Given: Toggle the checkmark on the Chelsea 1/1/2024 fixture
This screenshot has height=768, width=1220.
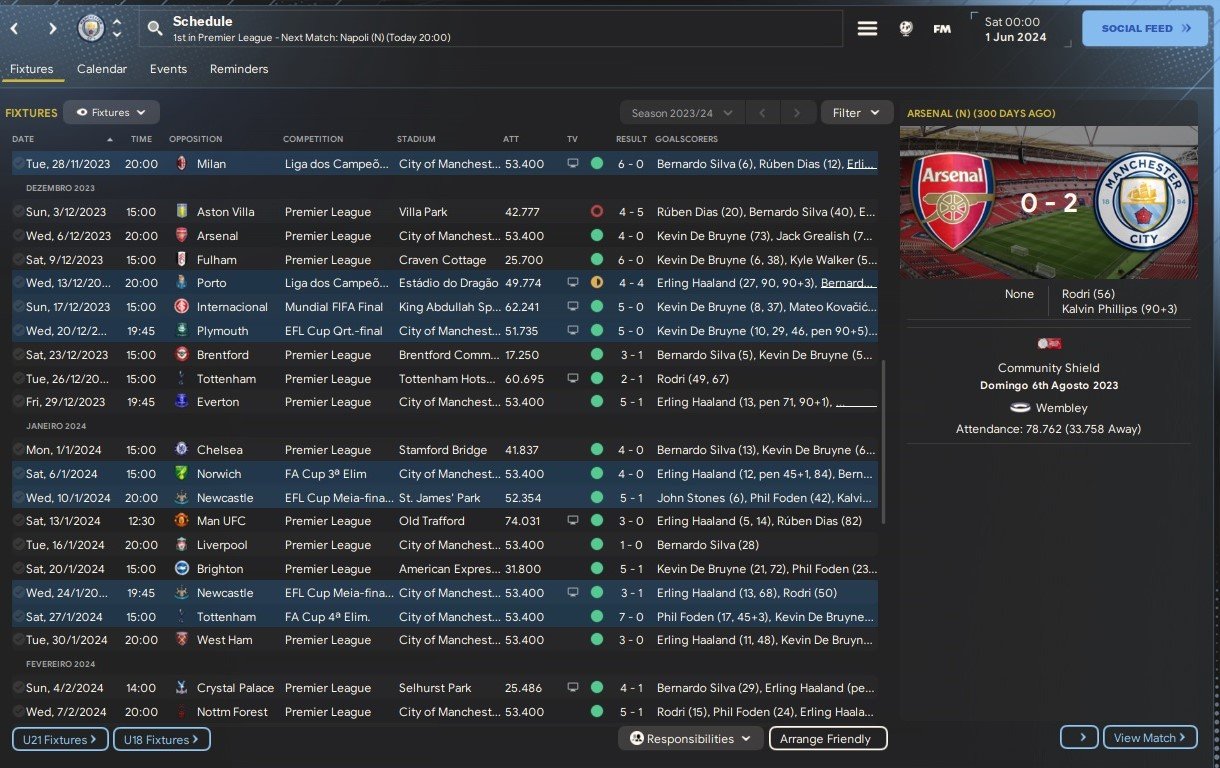Looking at the screenshot, I should [x=18, y=450].
